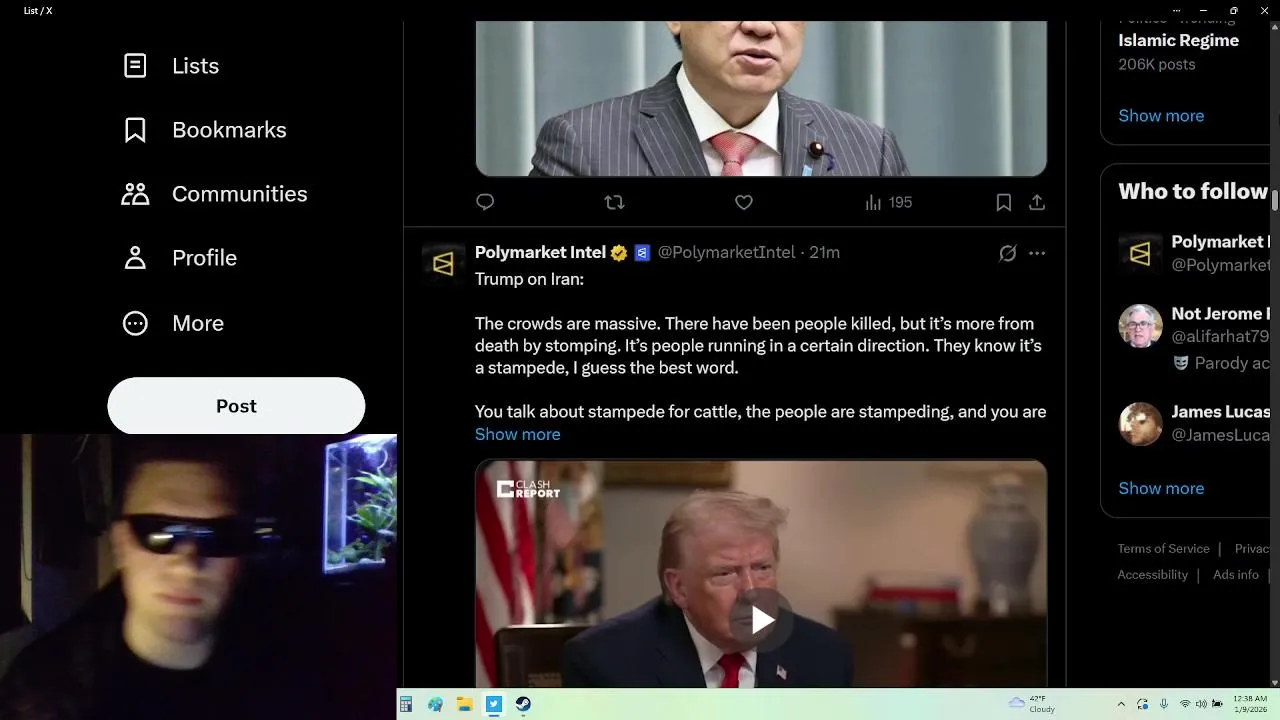The width and height of the screenshot is (1280, 720).
Task: Expand the More menu in sidebar
Action: click(x=173, y=323)
